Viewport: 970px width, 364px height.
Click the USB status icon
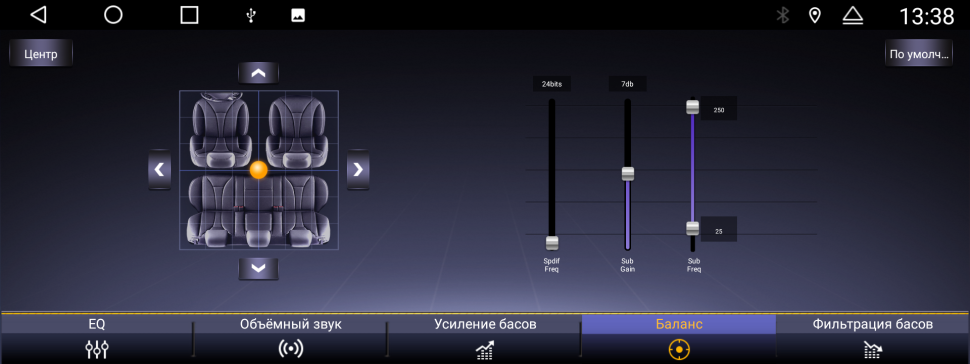point(251,16)
